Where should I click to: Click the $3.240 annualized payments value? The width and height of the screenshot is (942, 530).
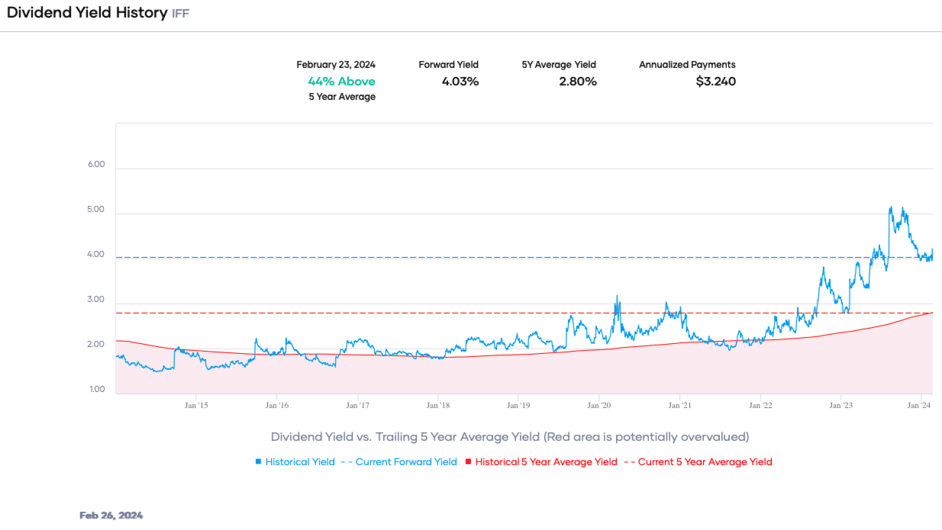(x=716, y=82)
